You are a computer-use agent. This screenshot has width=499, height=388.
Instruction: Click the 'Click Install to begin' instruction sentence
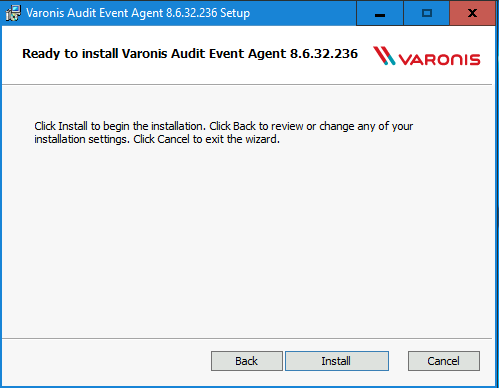pyautogui.click(x=120, y=126)
